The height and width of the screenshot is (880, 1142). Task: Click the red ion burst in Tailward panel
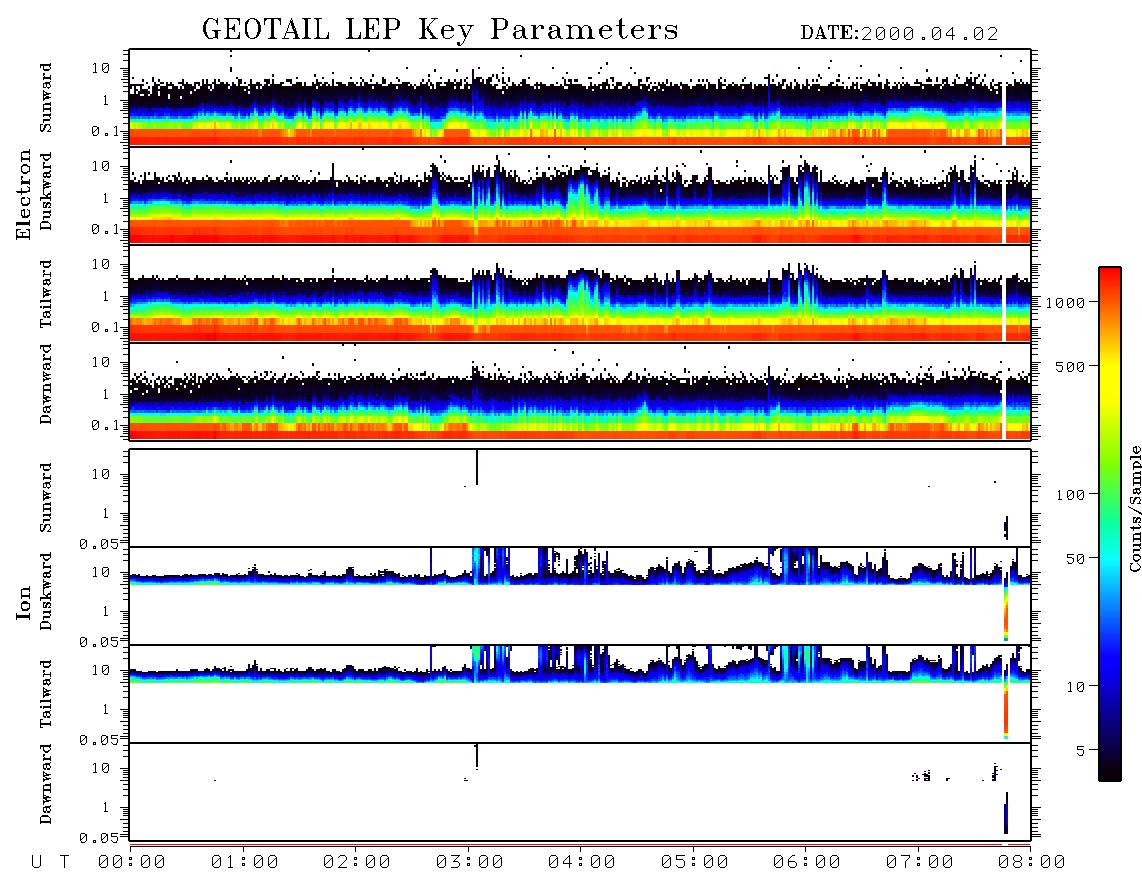[1006, 710]
